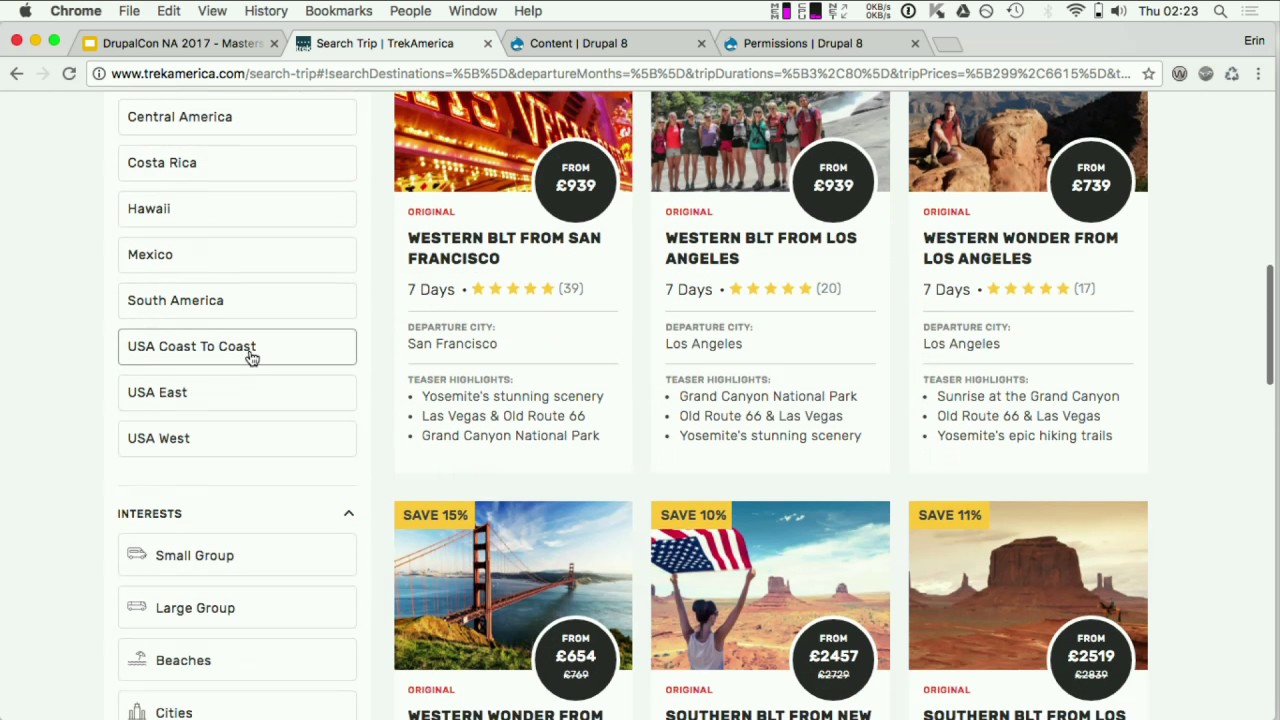Open the 1Password menu bar icon
The image size is (1280, 720).
click(x=908, y=11)
